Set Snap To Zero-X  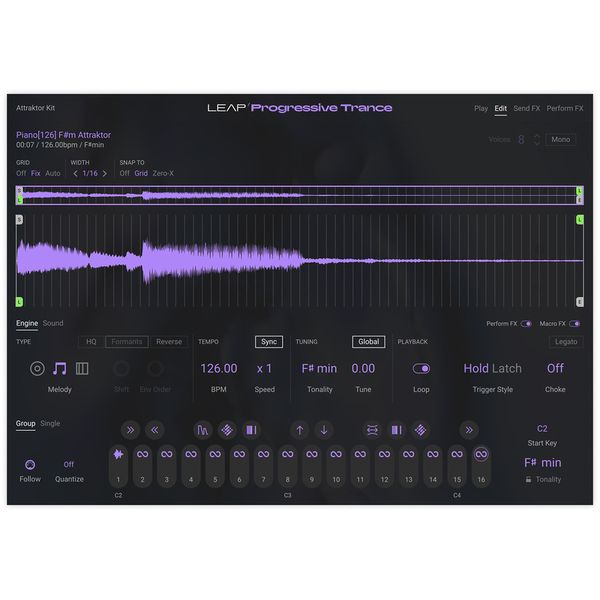coord(163,173)
